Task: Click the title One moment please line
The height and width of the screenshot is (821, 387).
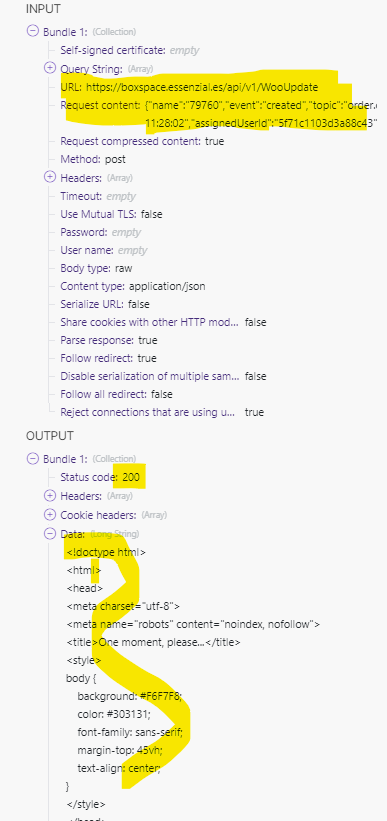Action: click(153, 642)
